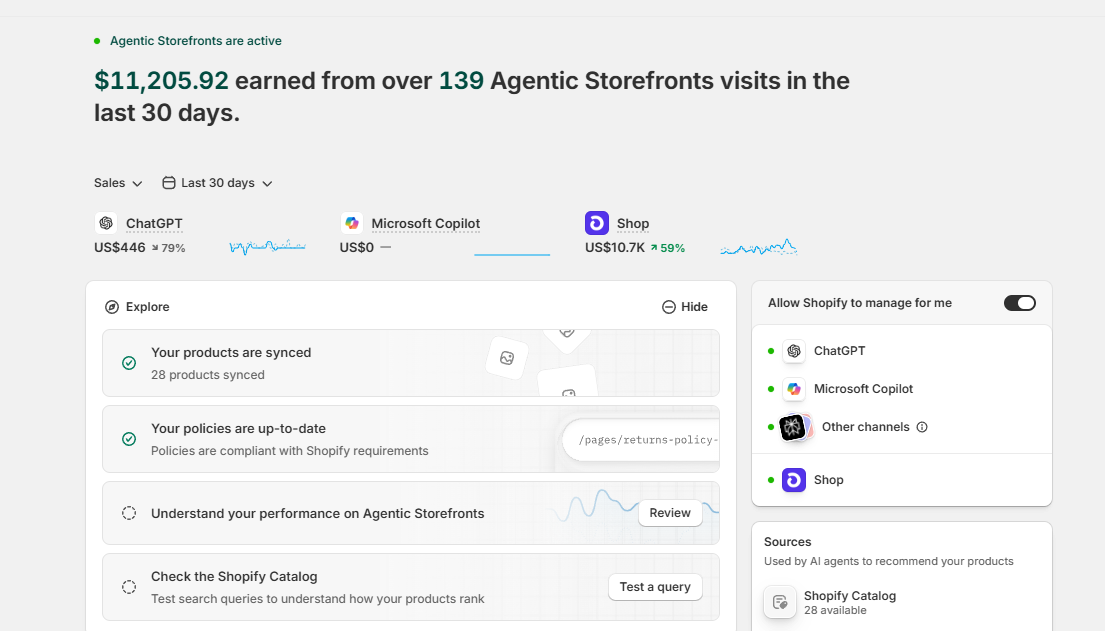Click the Microsoft Copilot flat sparkline

click(512, 254)
